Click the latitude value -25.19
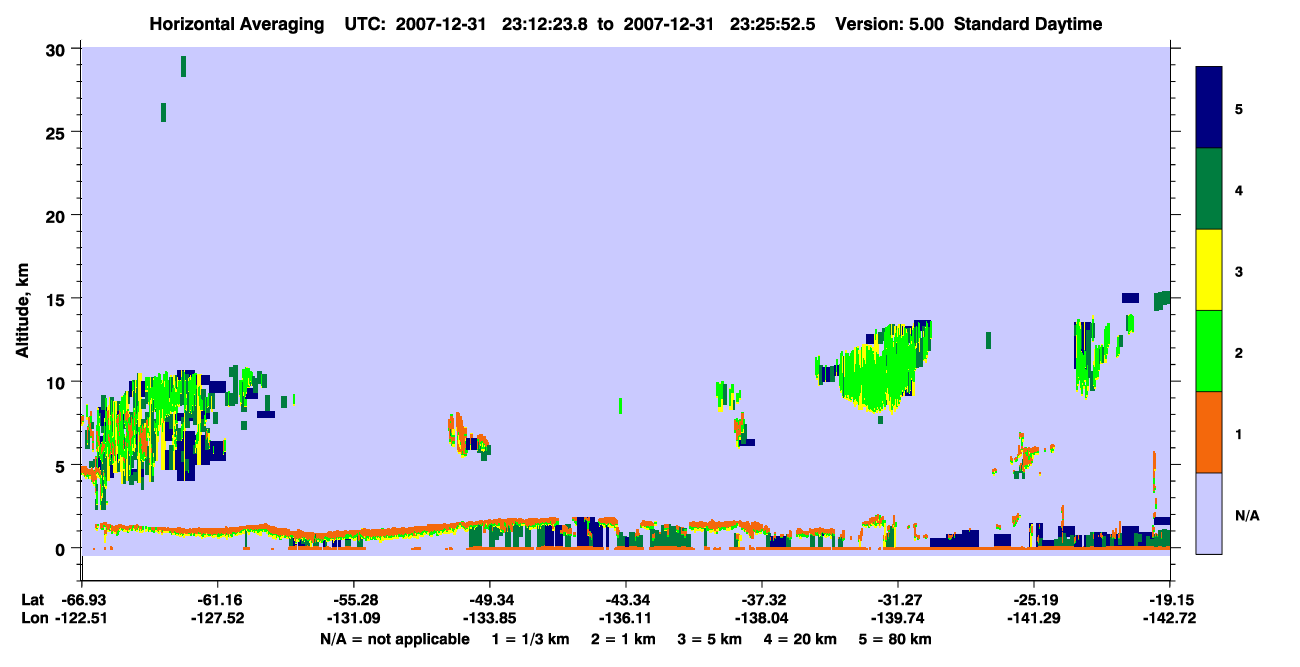 1034,599
